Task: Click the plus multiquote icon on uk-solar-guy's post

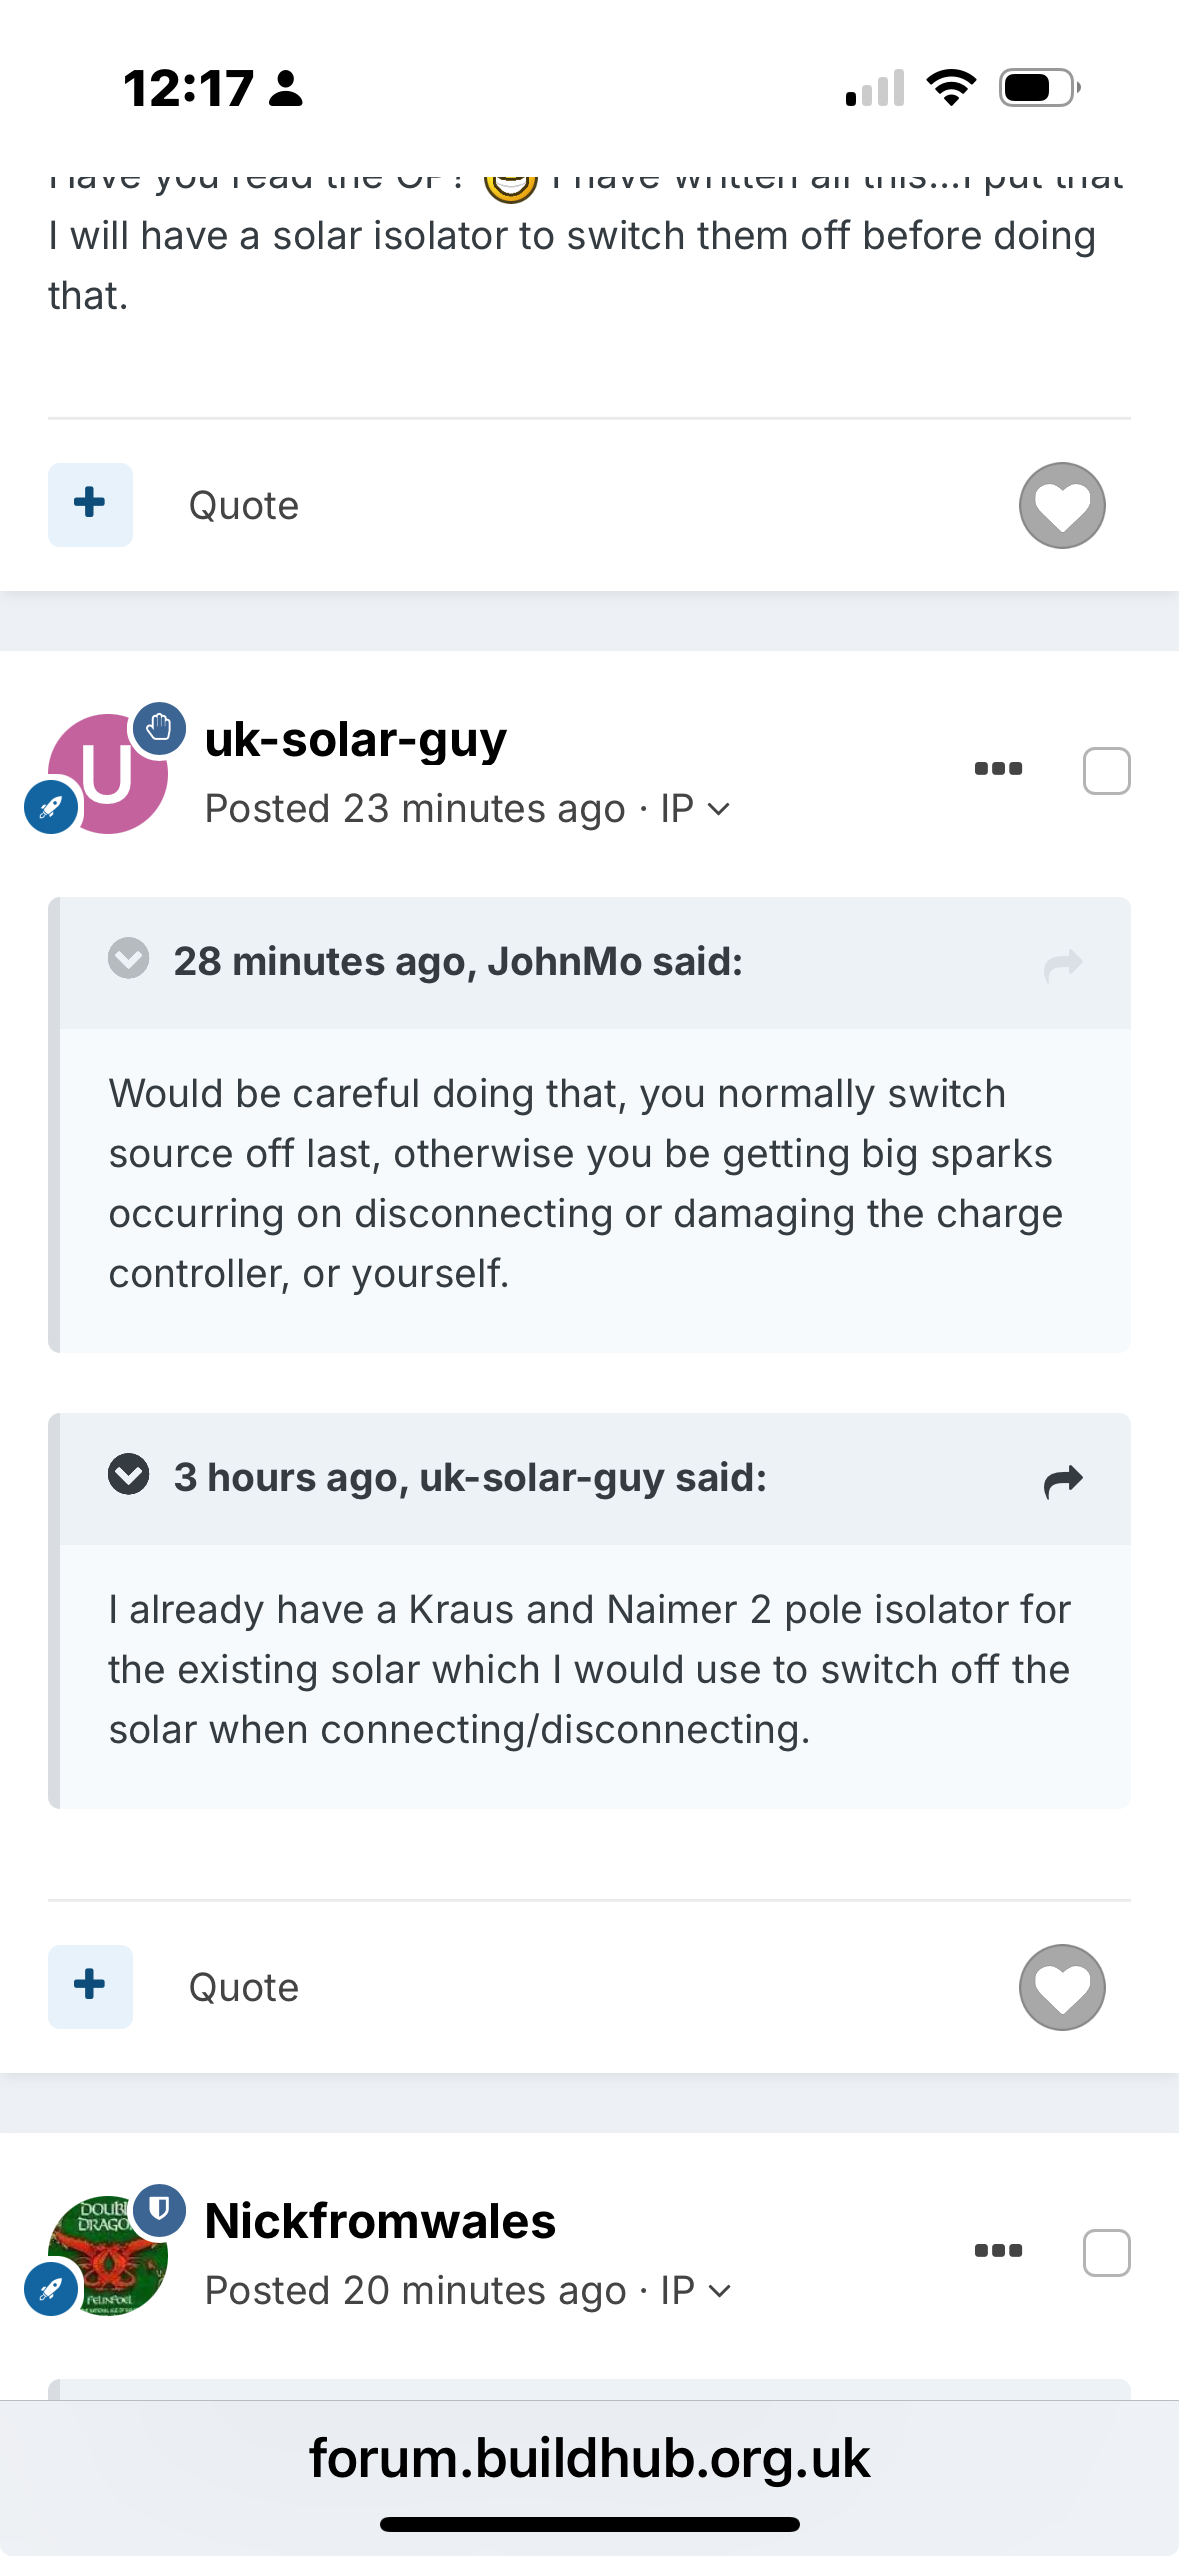Action: [x=90, y=1986]
